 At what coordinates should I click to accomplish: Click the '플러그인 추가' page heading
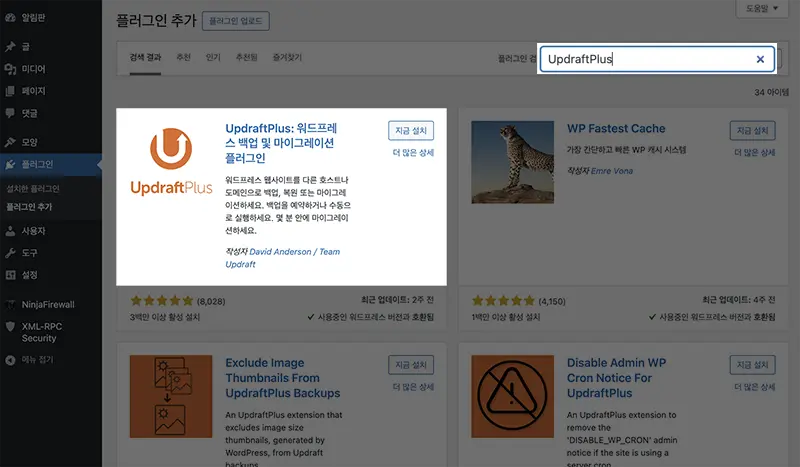156,20
